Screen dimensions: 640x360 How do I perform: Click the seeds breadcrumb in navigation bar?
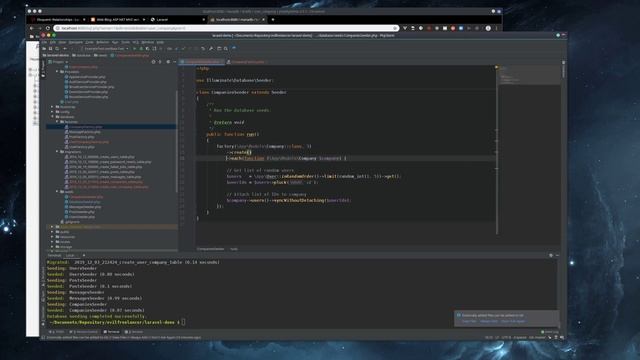[x=100, y=55]
